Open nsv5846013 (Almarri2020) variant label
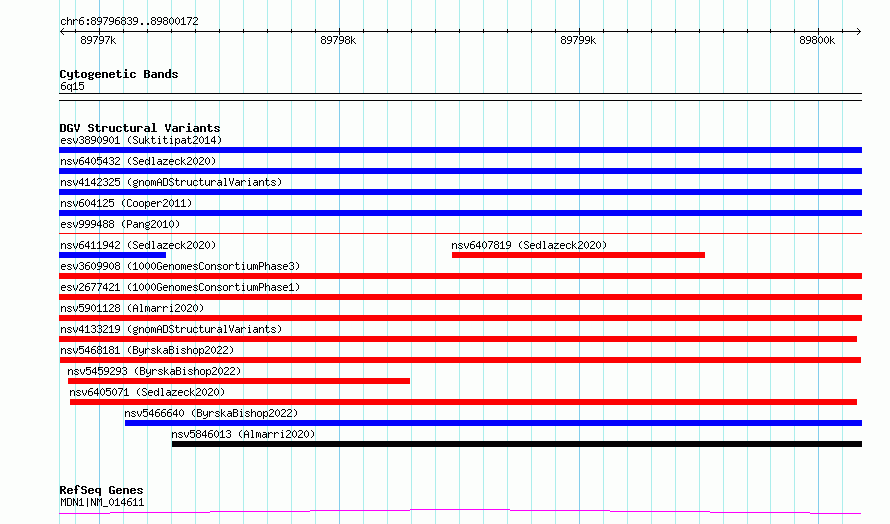This screenshot has height=524, width=890. coord(243,434)
